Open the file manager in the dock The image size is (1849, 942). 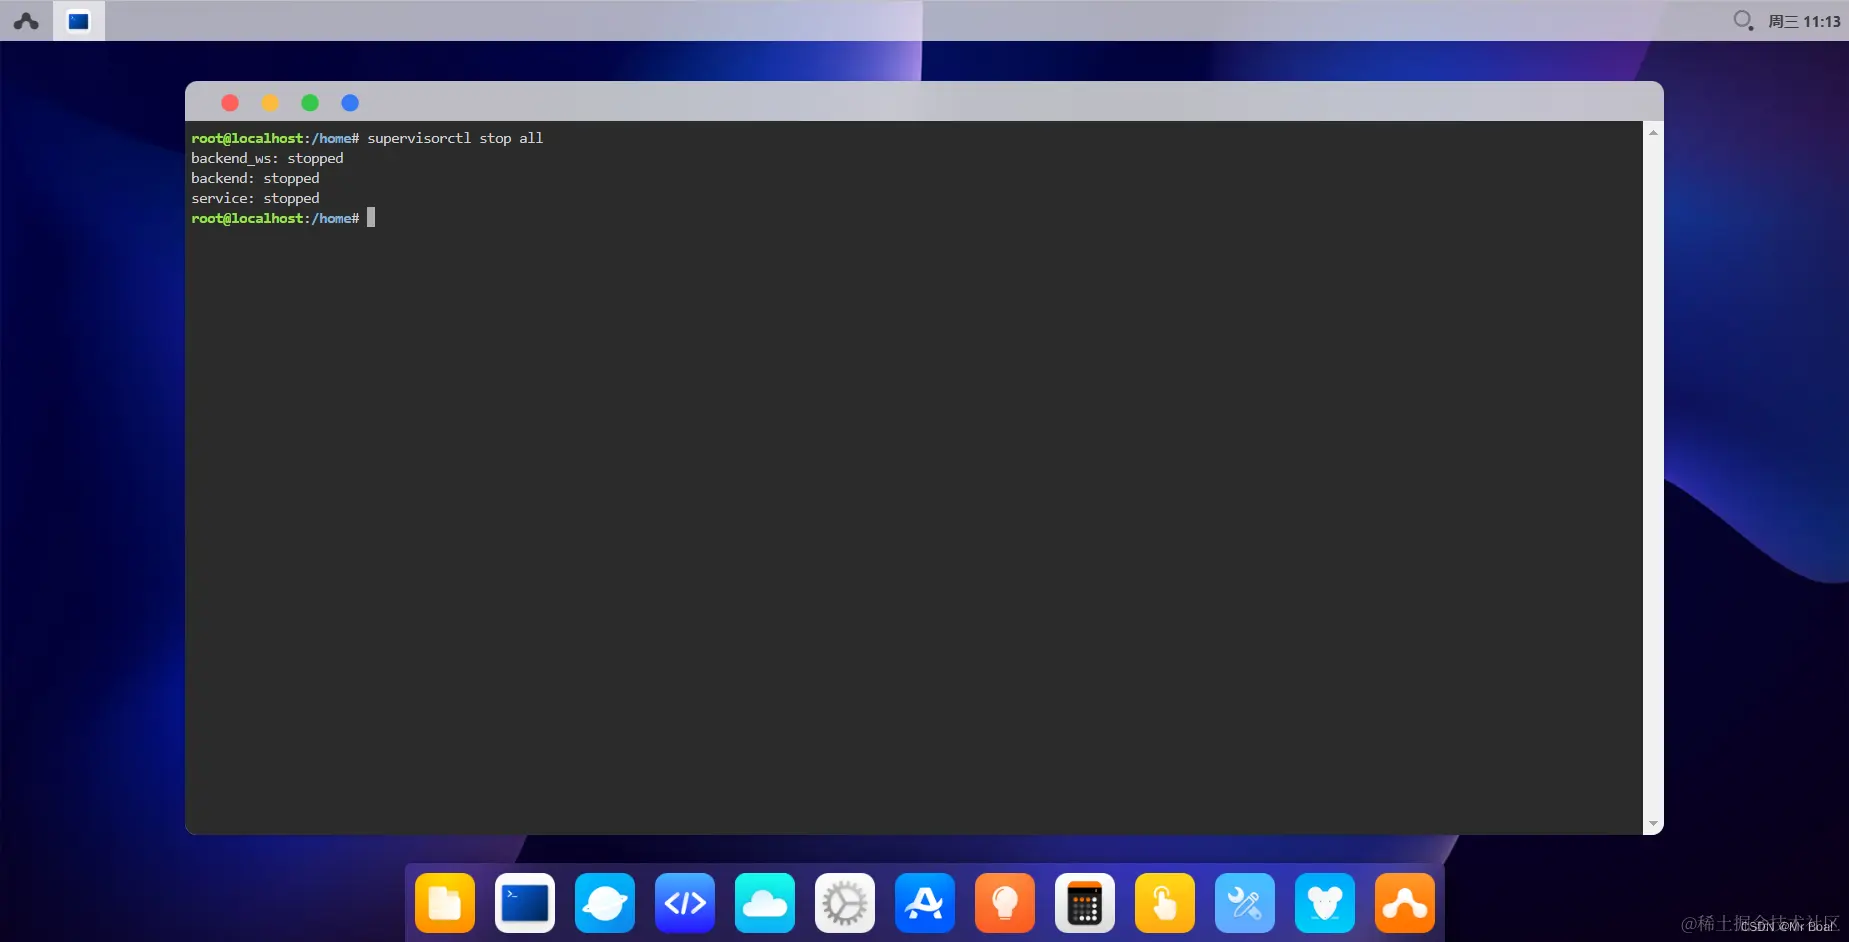pyautogui.click(x=445, y=903)
